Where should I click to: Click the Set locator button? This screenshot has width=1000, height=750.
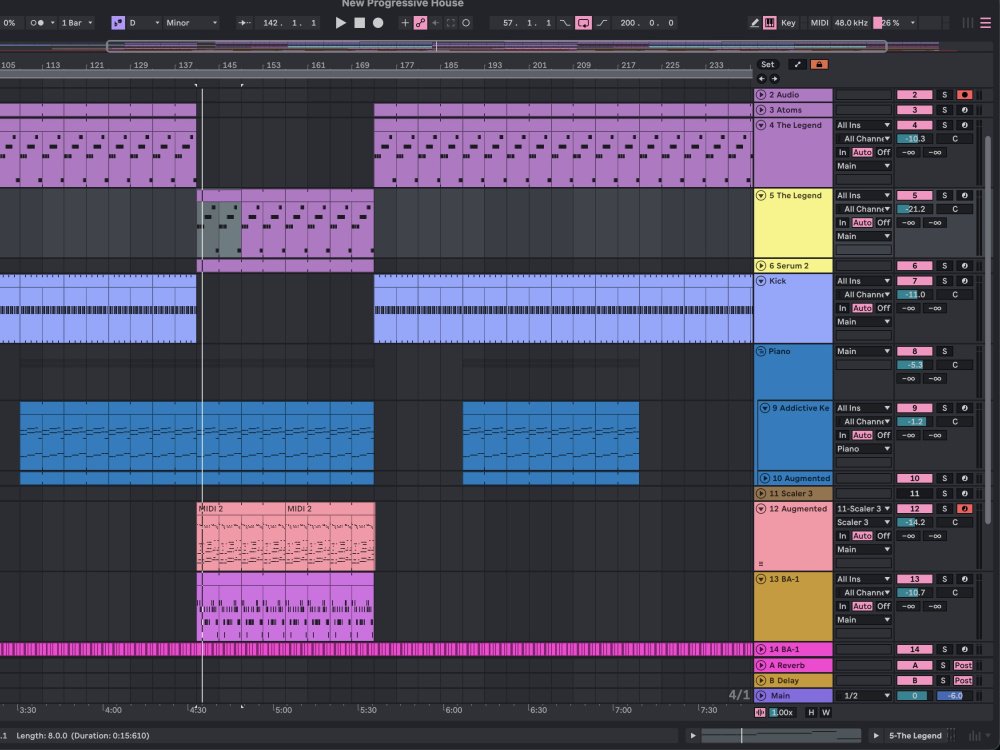[767, 64]
